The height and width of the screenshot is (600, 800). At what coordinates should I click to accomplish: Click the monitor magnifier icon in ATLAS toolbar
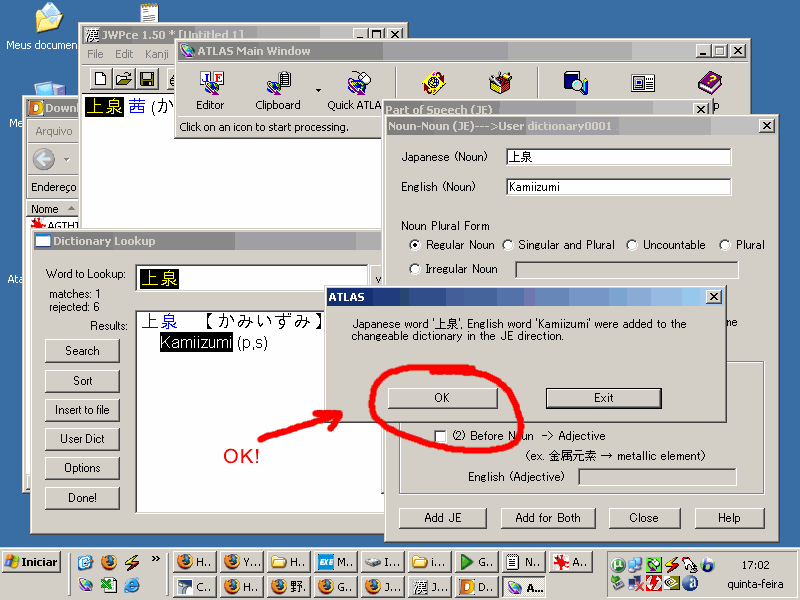click(x=576, y=83)
